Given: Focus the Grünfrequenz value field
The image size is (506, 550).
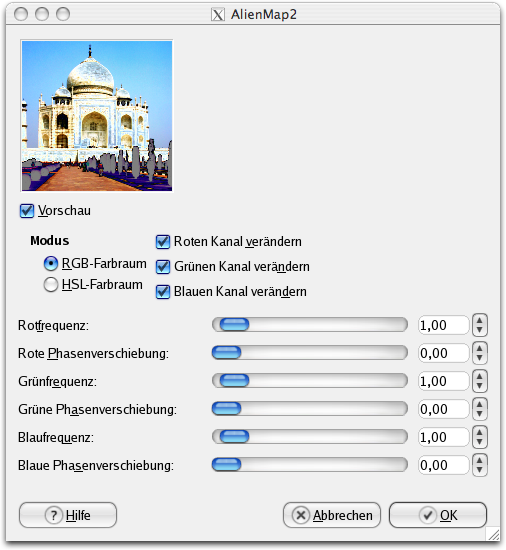Looking at the screenshot, I should [444, 381].
